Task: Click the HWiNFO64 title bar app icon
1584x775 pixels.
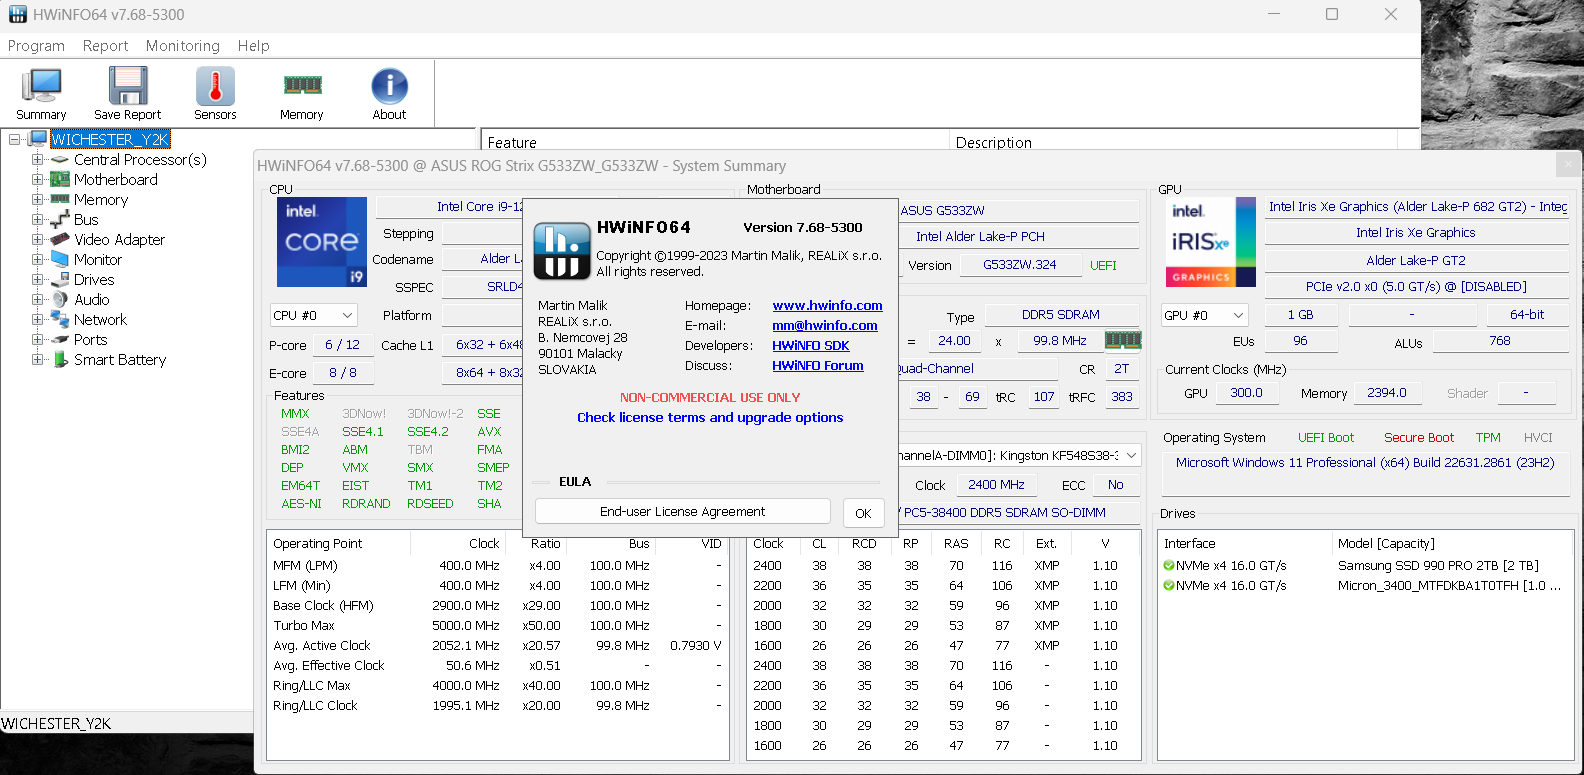Action: [x=17, y=14]
